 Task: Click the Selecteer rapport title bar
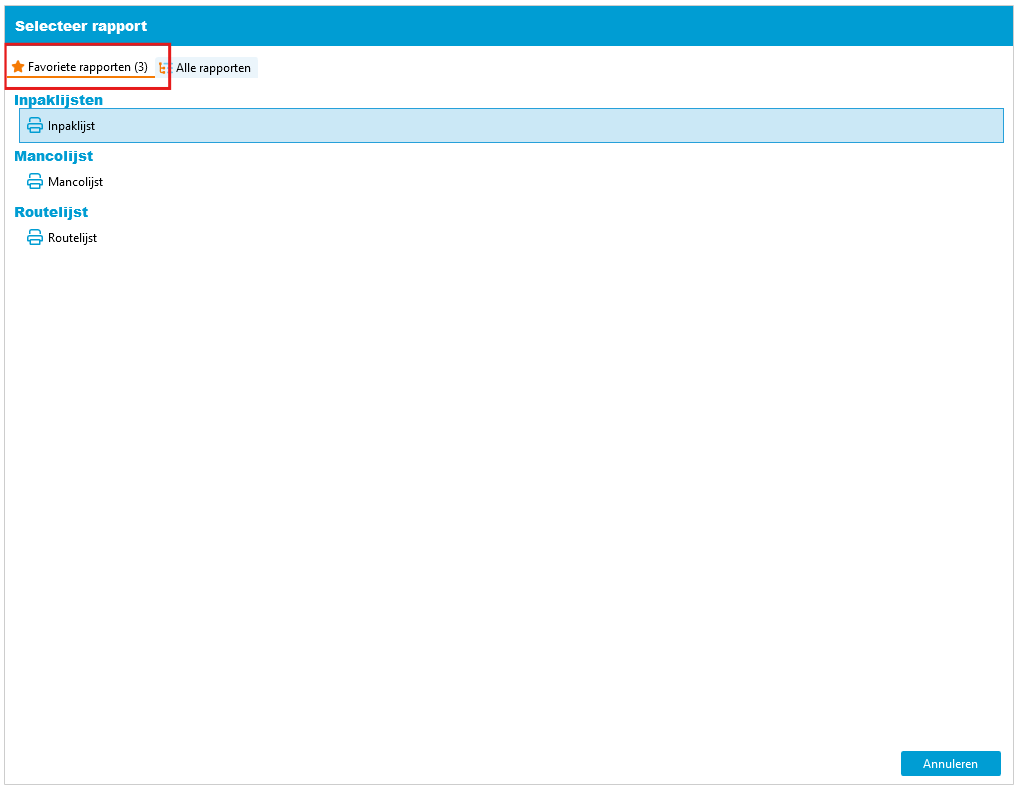pyautogui.click(x=81, y=25)
